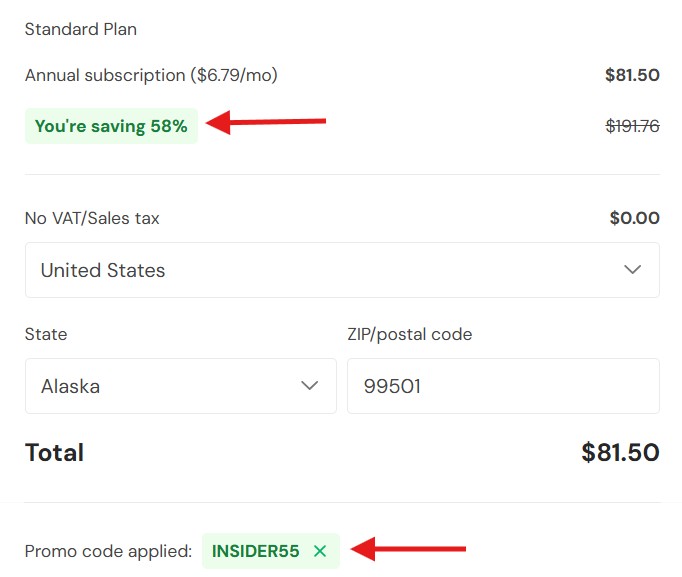
Task: Click the bold $81.50 total amount
Action: point(620,452)
